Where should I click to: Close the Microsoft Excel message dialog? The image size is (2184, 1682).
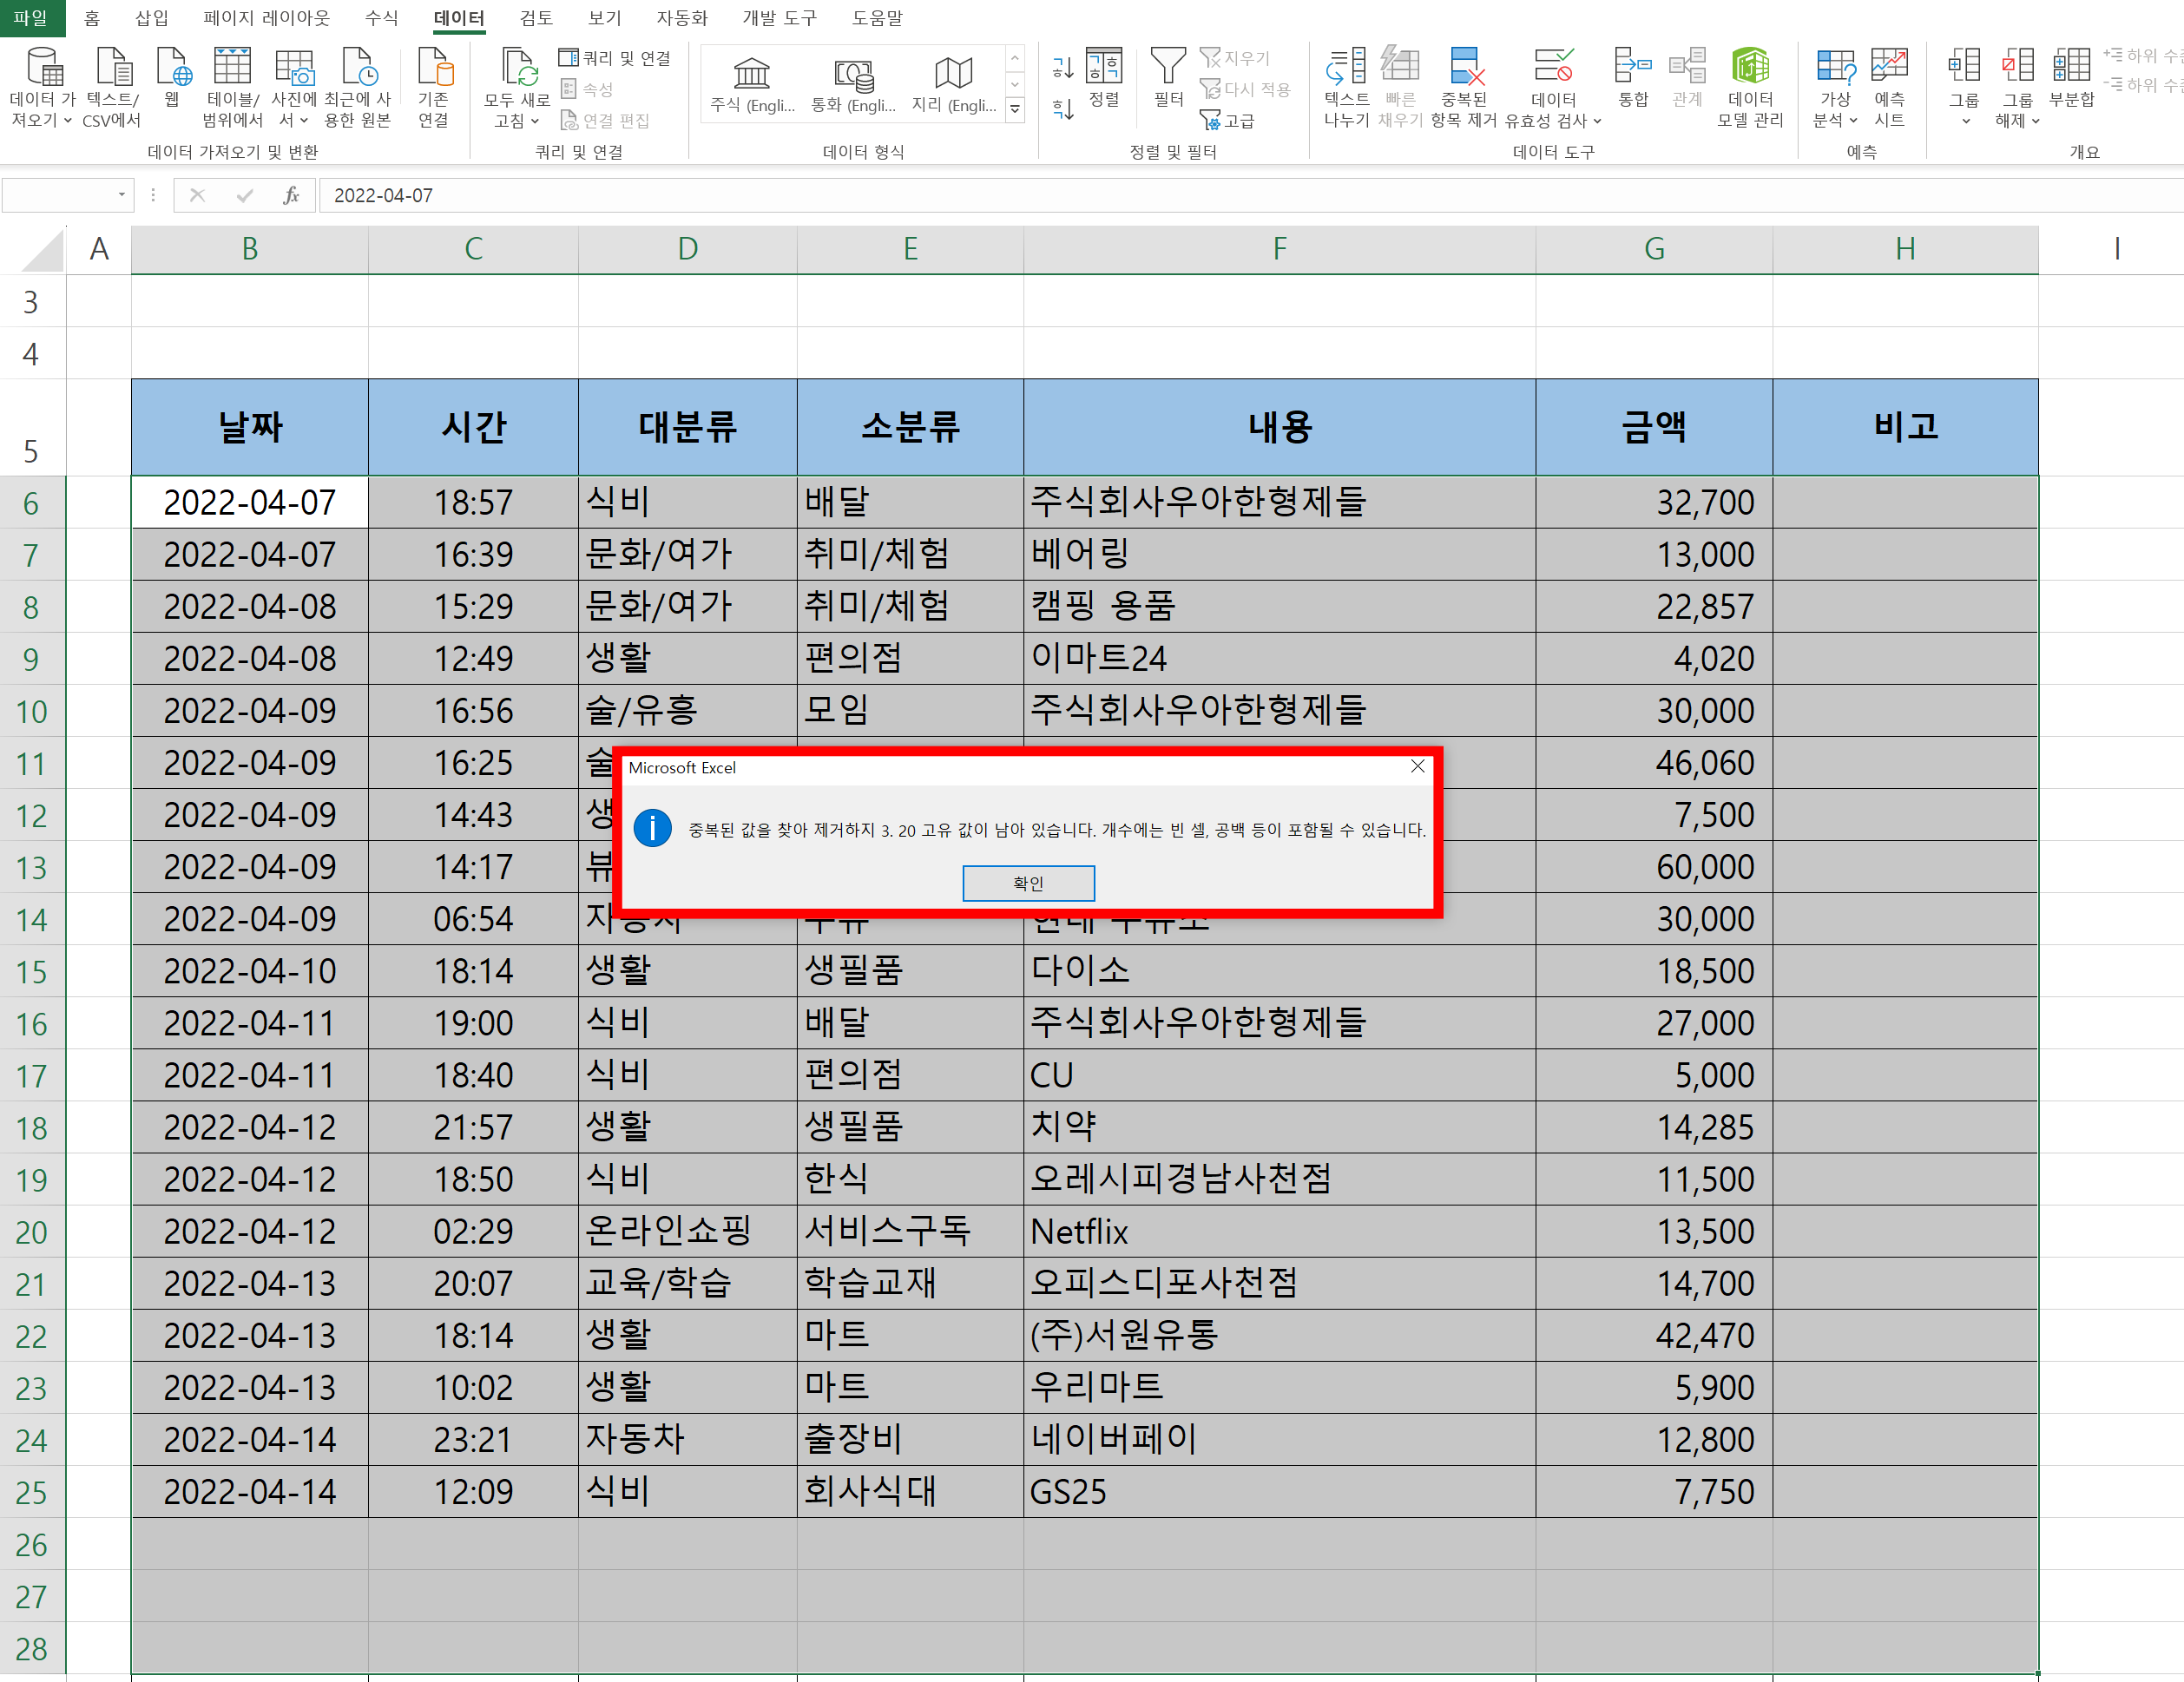[x=1417, y=766]
